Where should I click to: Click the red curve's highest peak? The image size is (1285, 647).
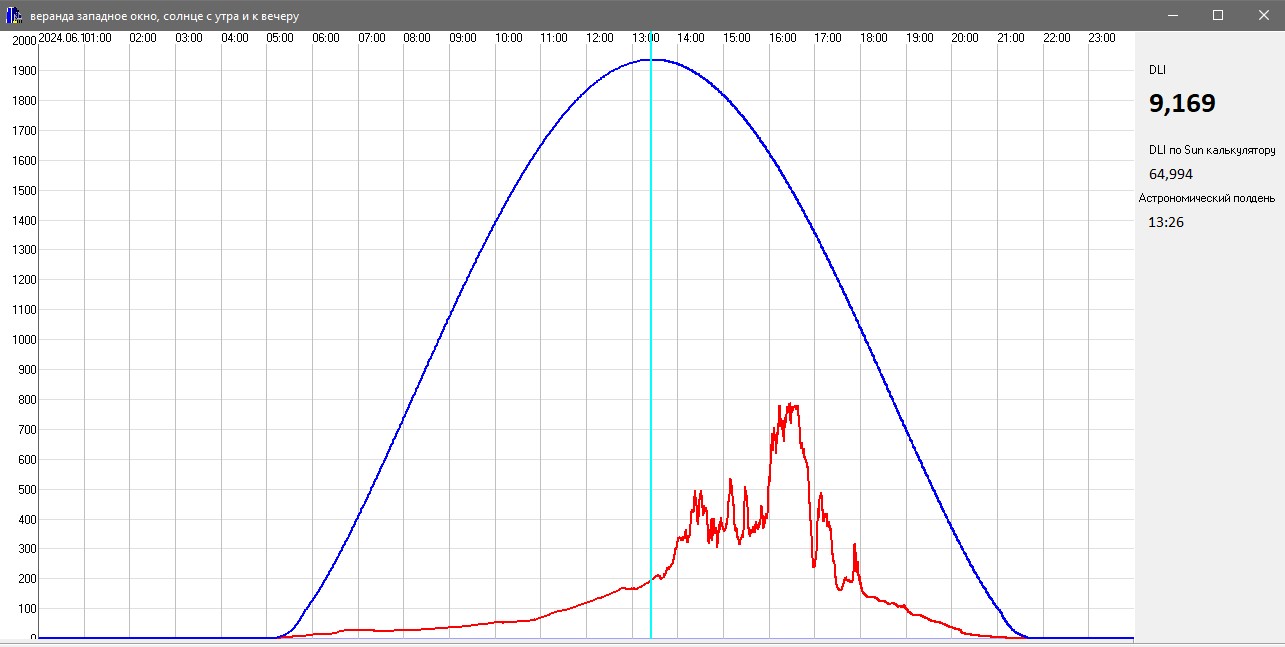click(792, 405)
